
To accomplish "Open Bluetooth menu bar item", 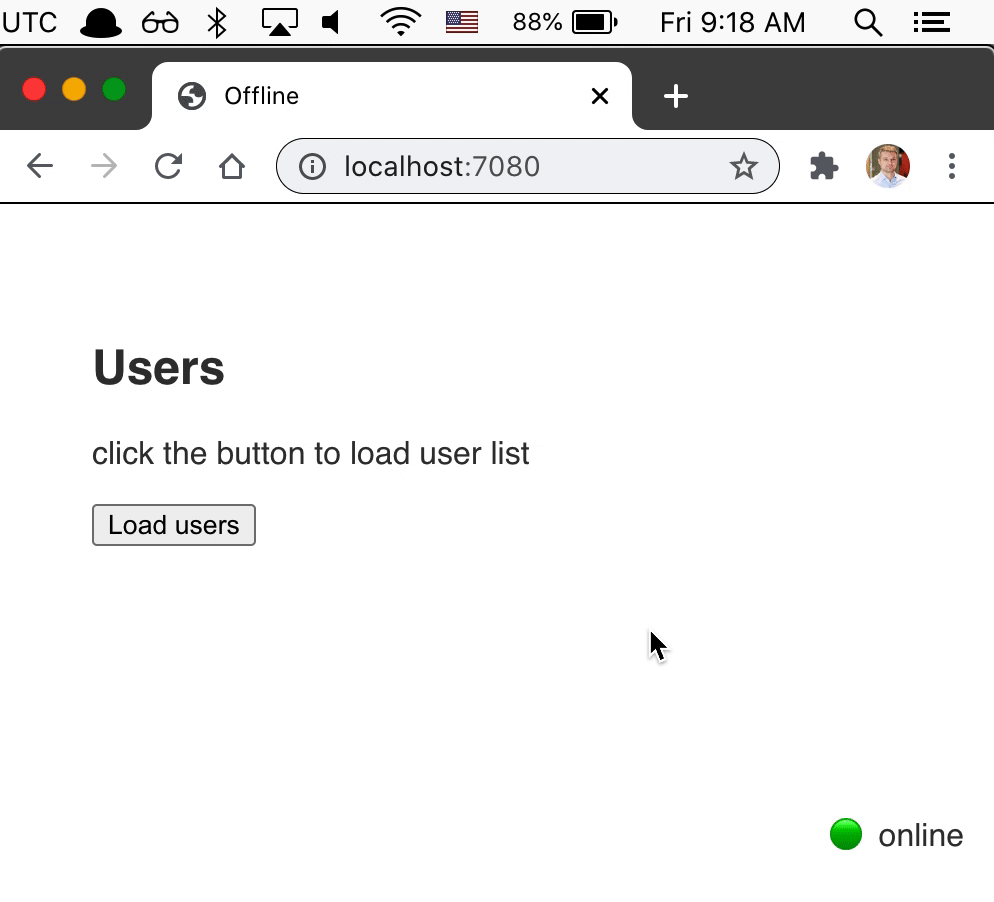I will click(x=217, y=22).
